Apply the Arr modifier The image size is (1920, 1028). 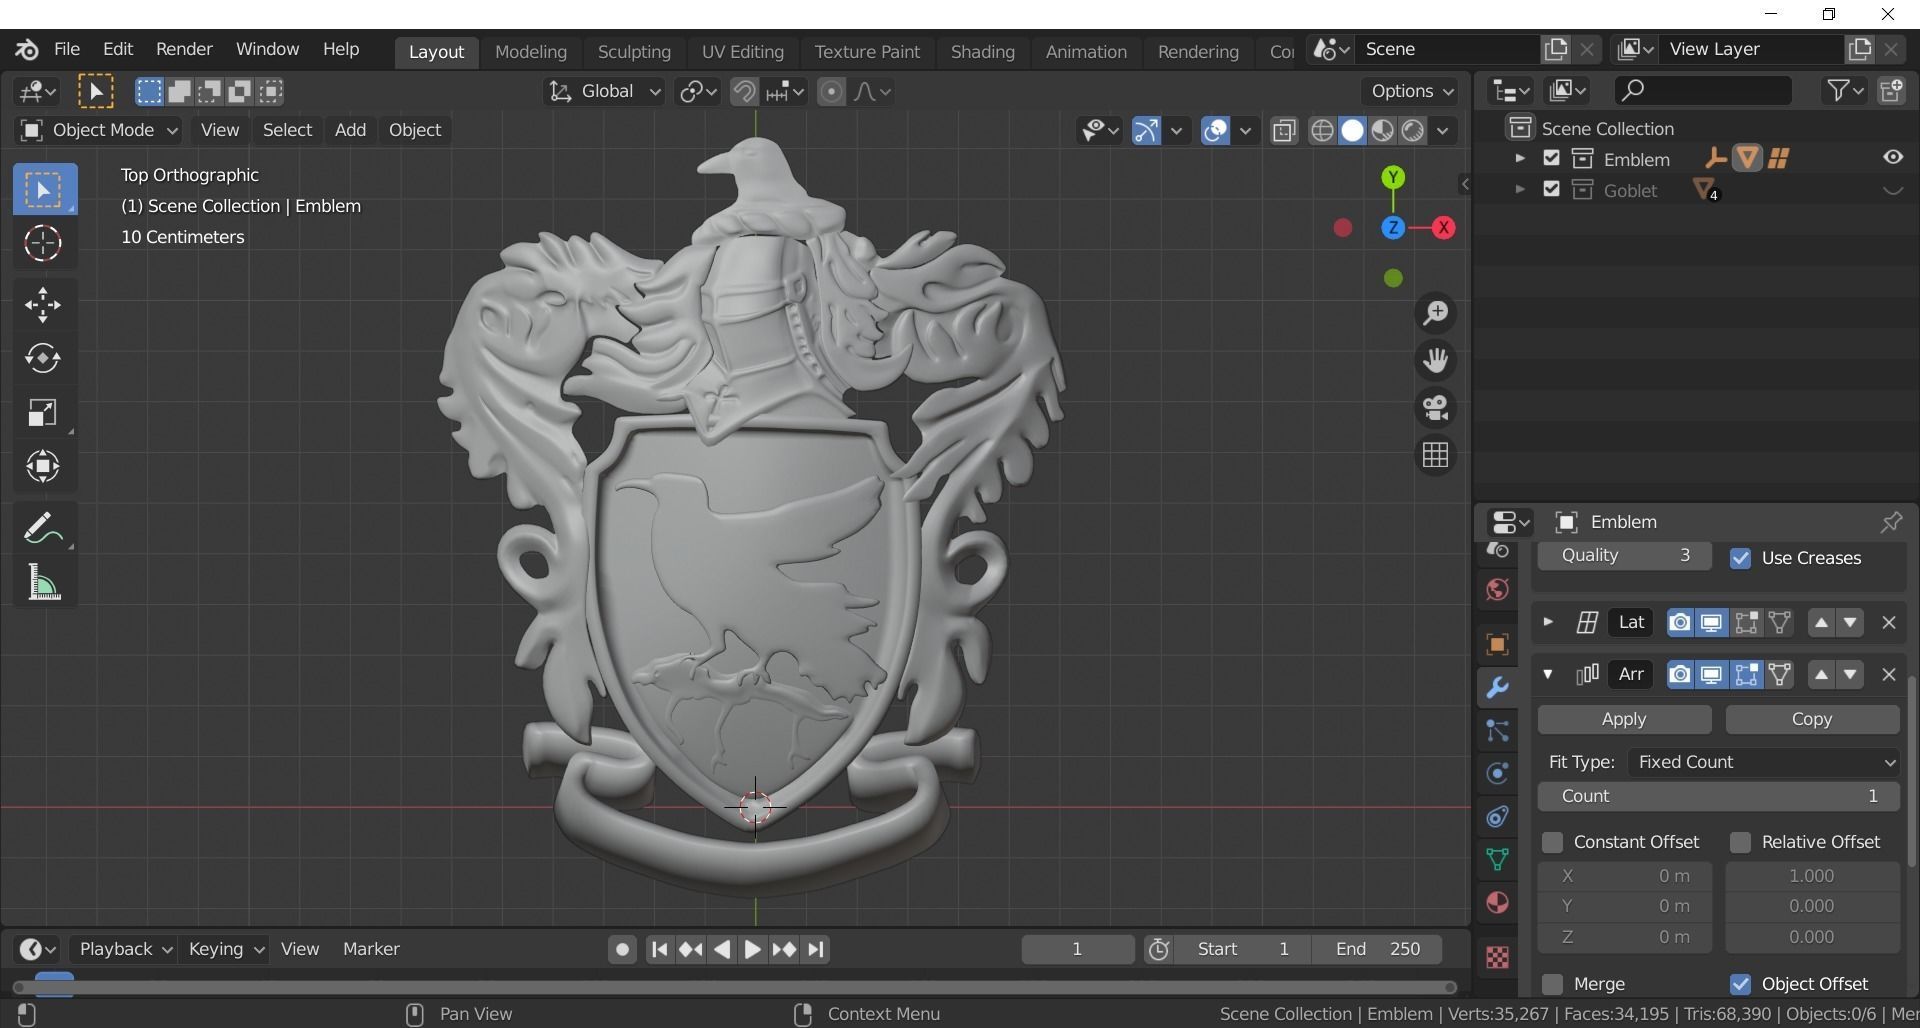pyautogui.click(x=1624, y=719)
